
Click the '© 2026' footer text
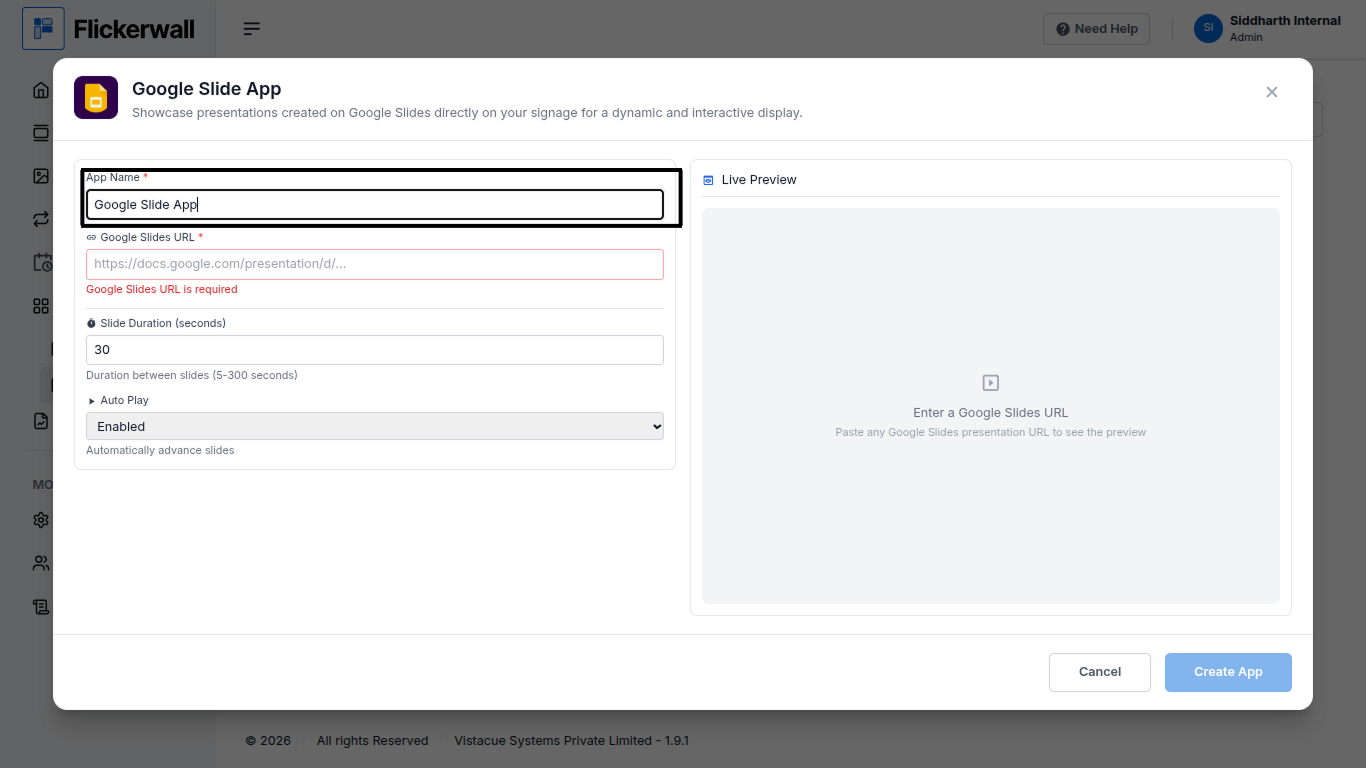[x=268, y=741]
